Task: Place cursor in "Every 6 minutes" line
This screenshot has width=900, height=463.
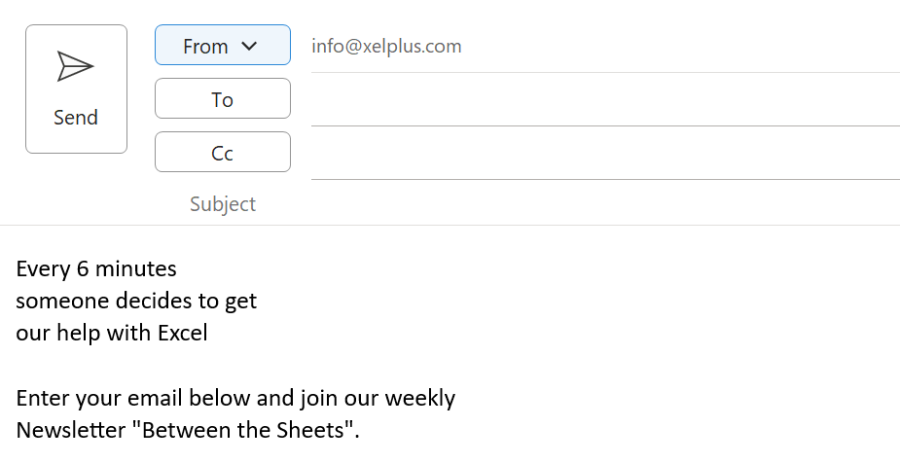Action: 96,269
